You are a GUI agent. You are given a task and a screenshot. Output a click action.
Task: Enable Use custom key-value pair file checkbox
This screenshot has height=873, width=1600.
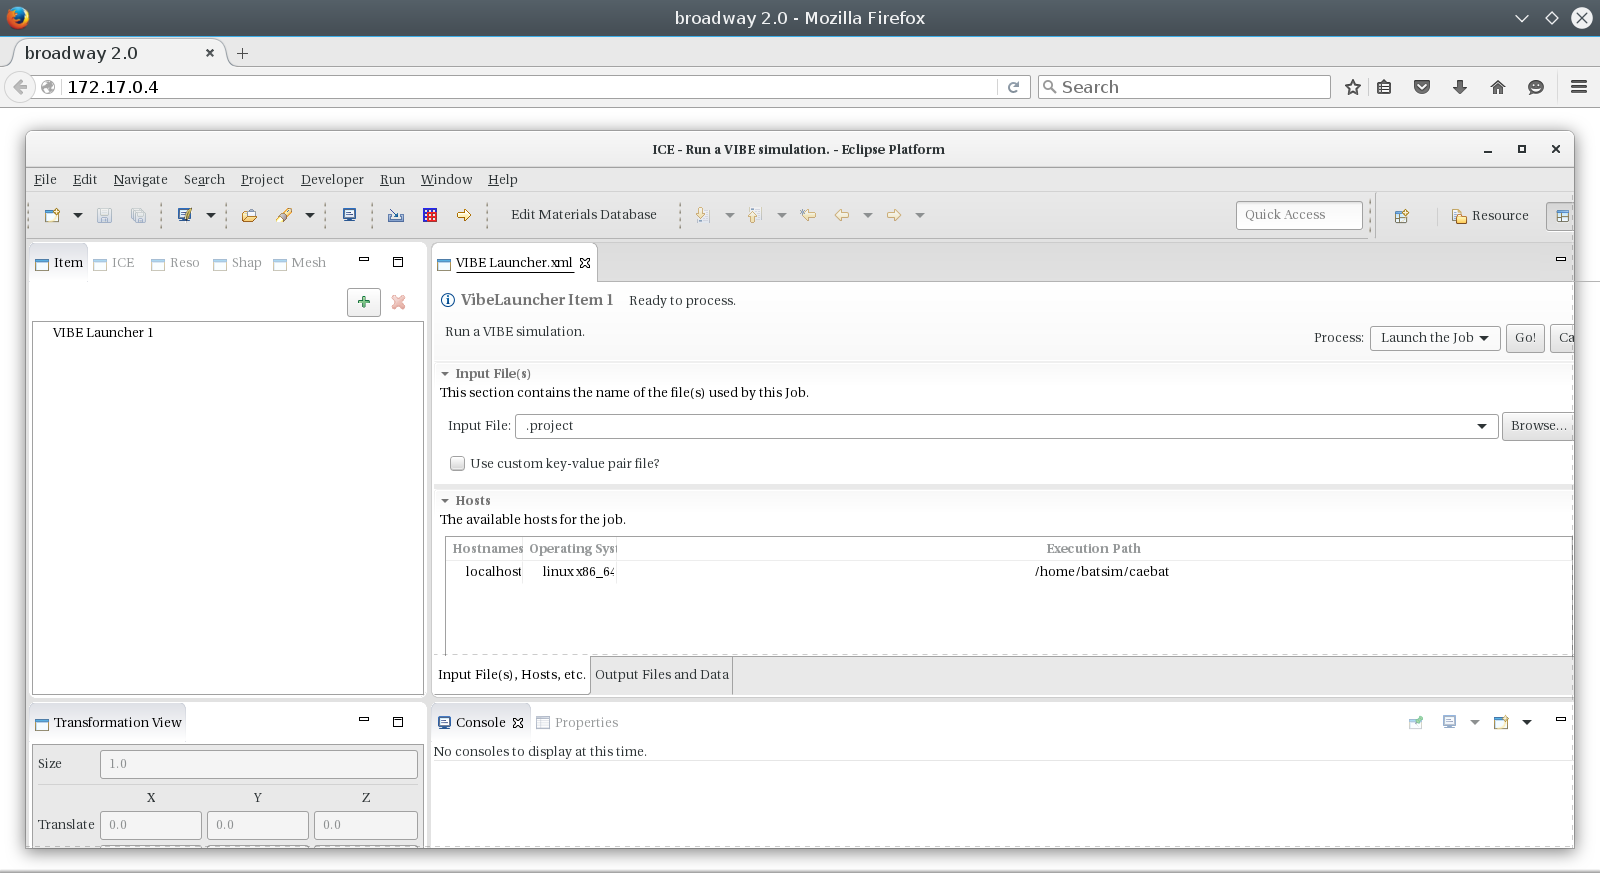[x=457, y=464]
